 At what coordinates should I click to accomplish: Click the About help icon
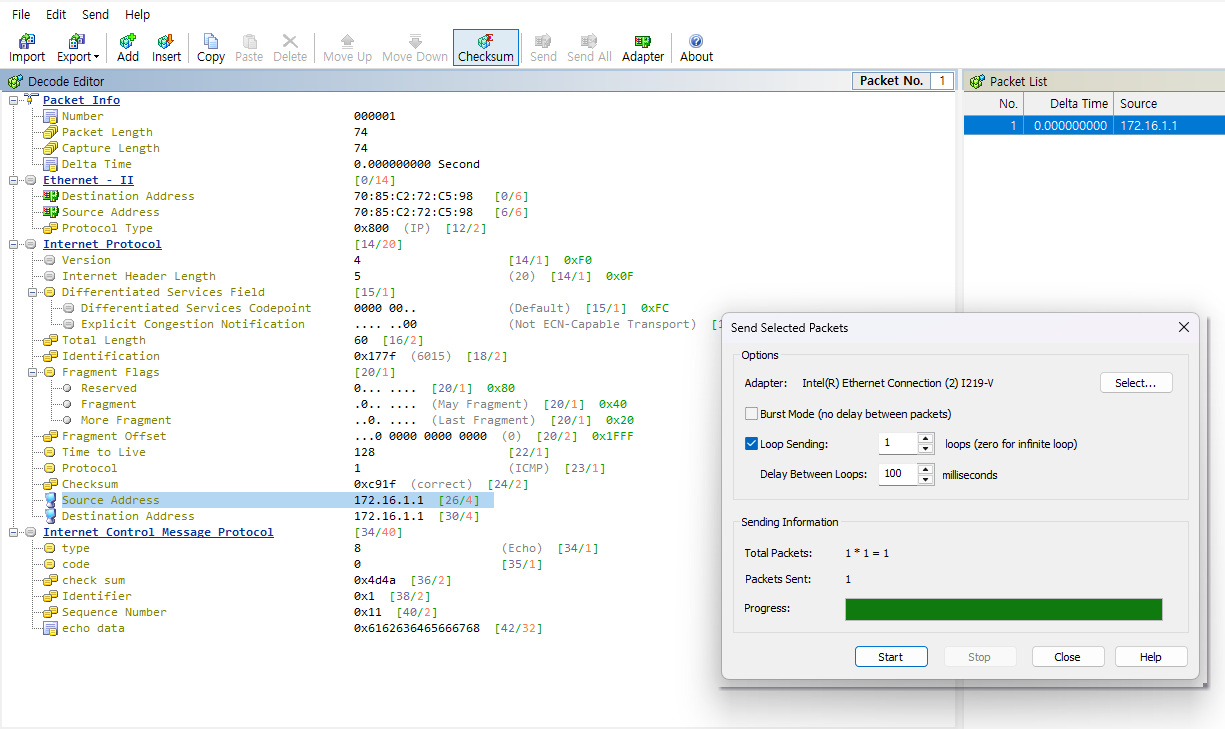point(696,47)
